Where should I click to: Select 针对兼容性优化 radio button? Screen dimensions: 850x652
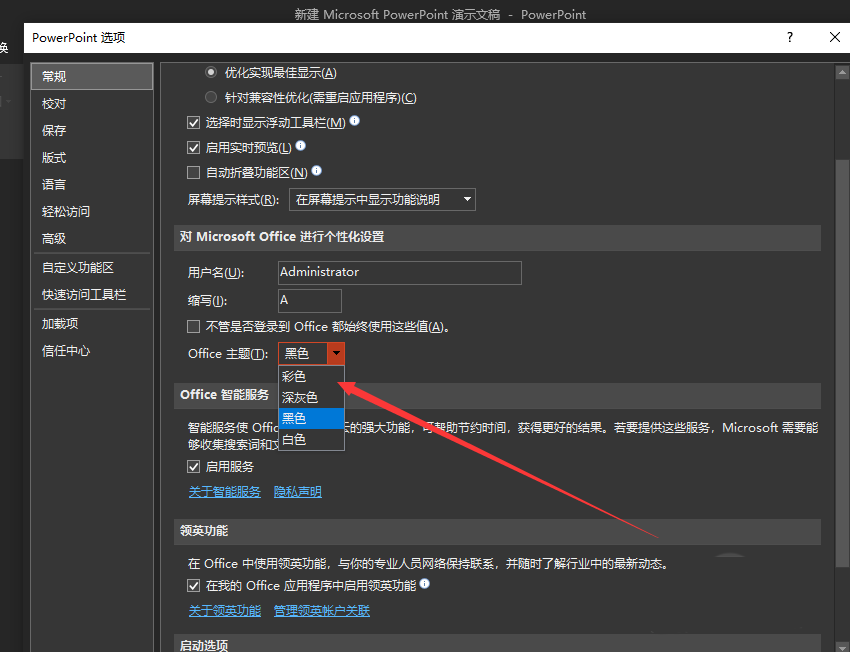tap(211, 98)
